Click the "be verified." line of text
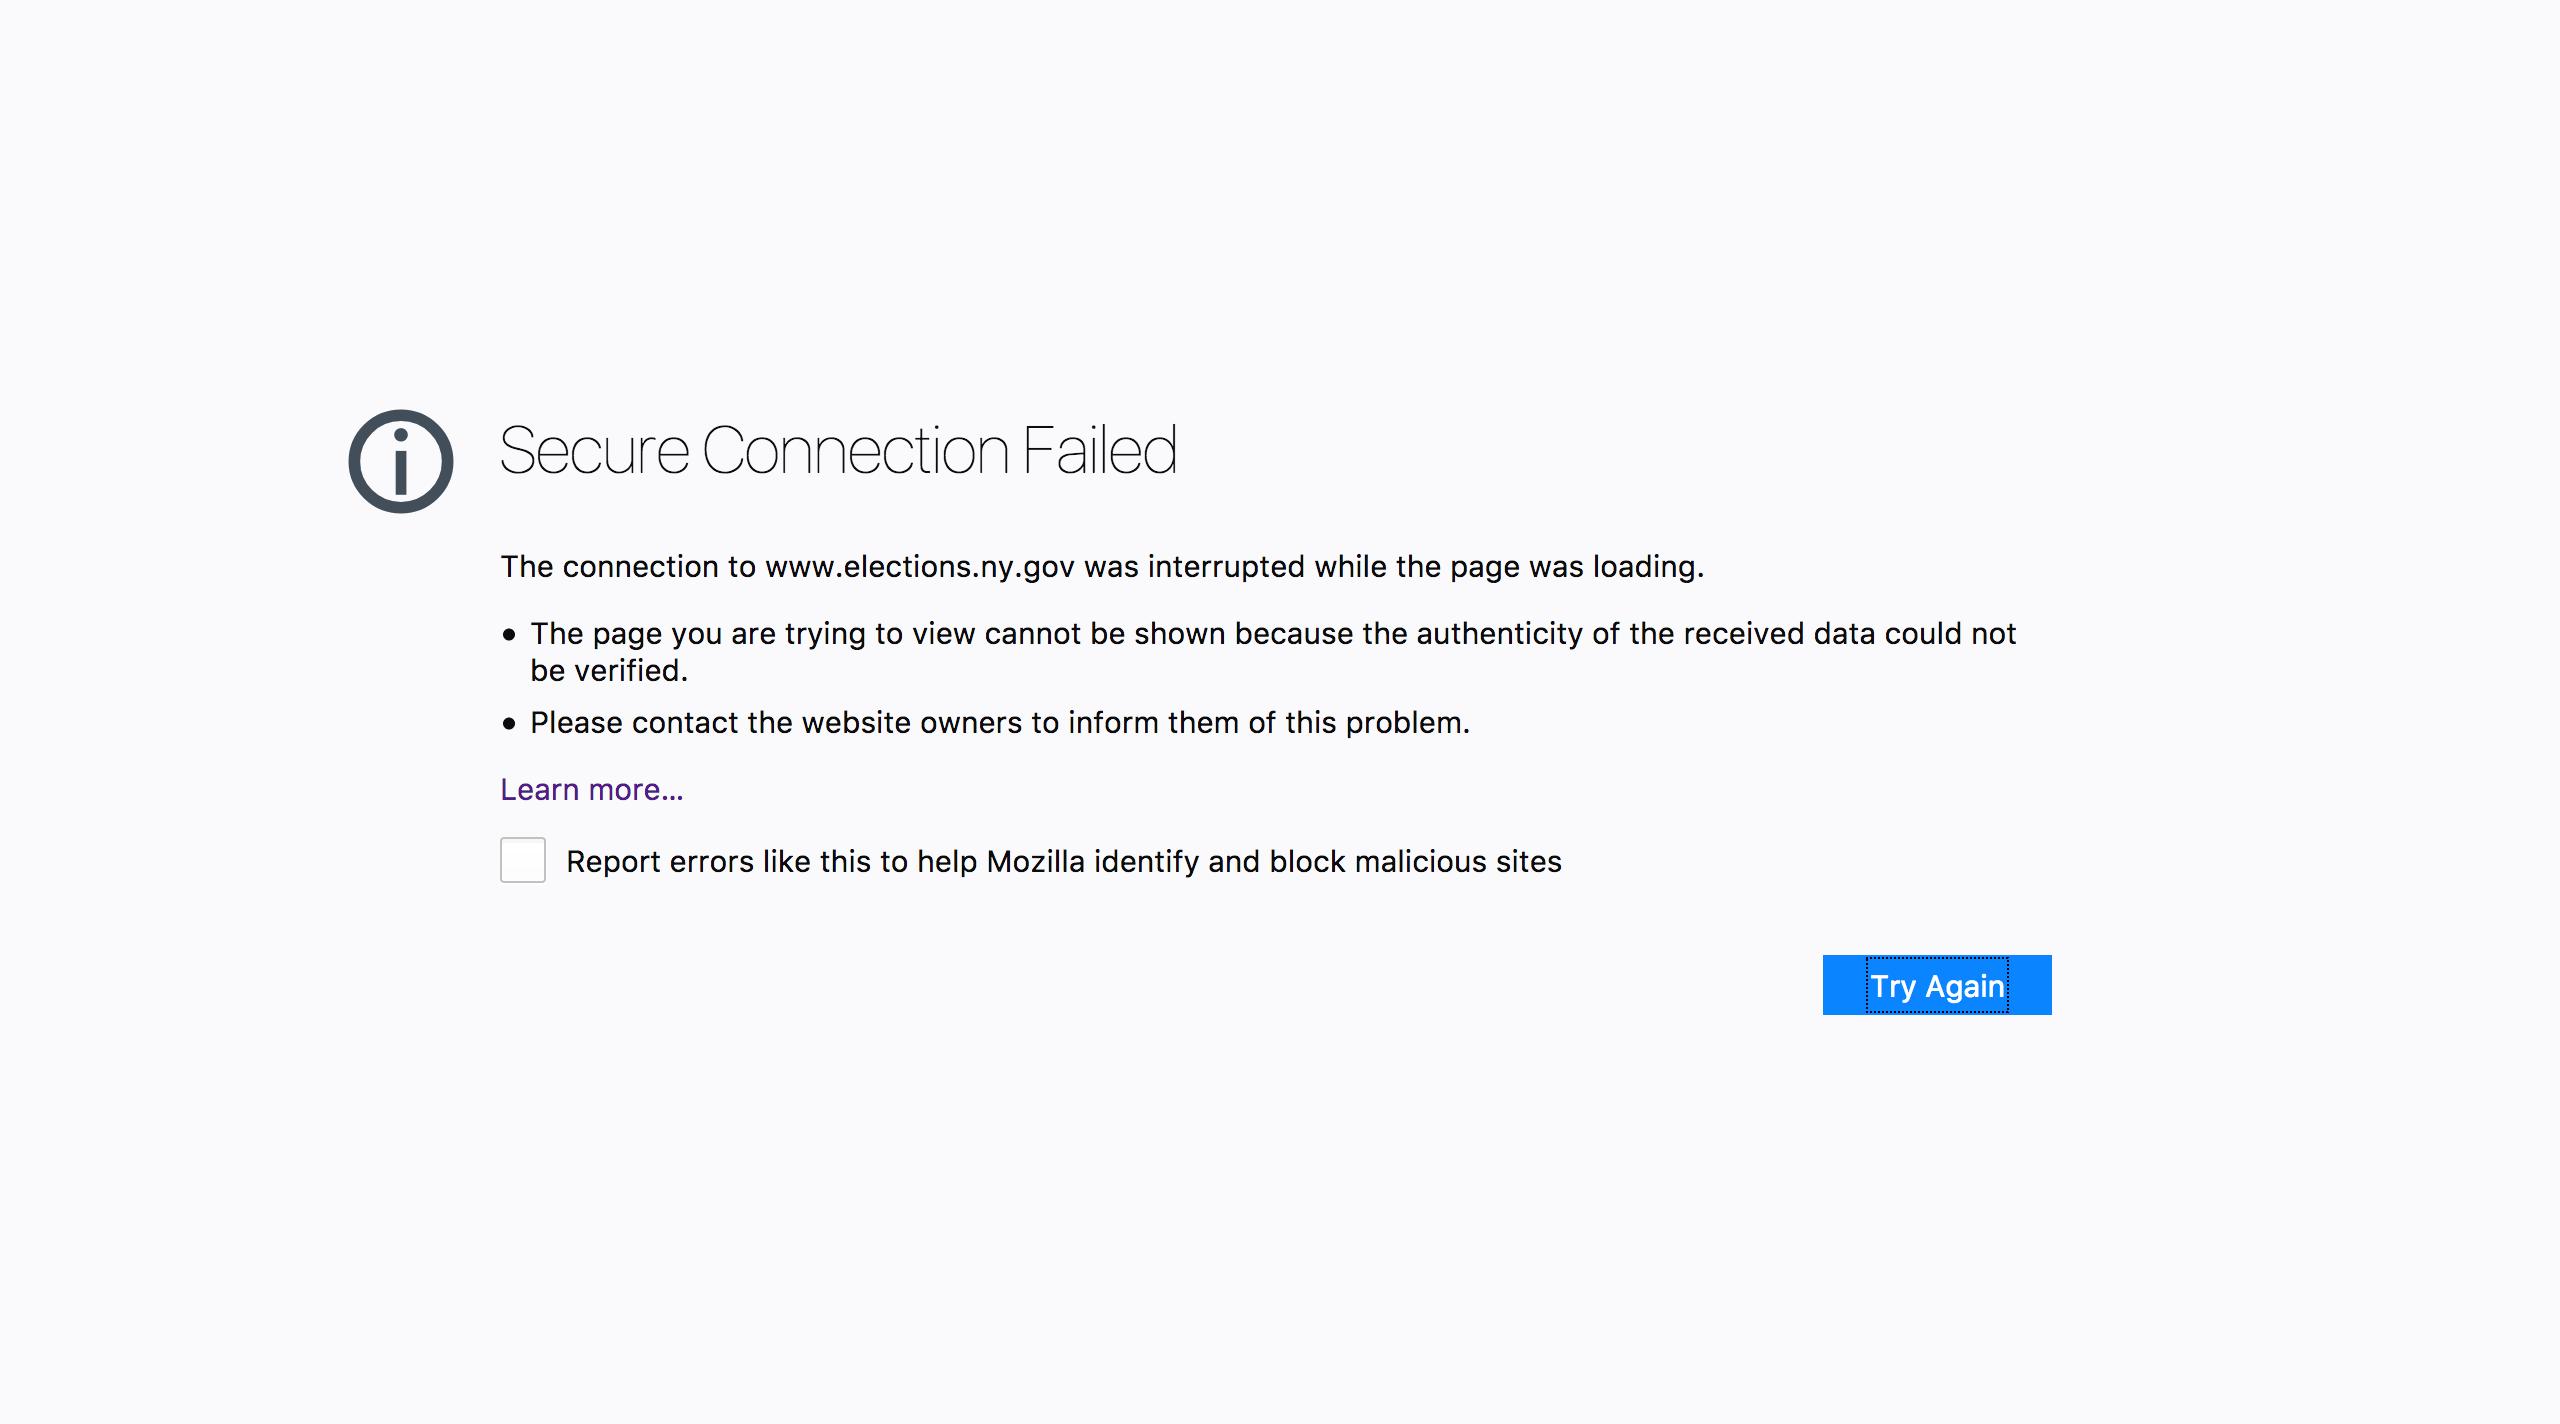2560x1424 pixels. point(609,671)
